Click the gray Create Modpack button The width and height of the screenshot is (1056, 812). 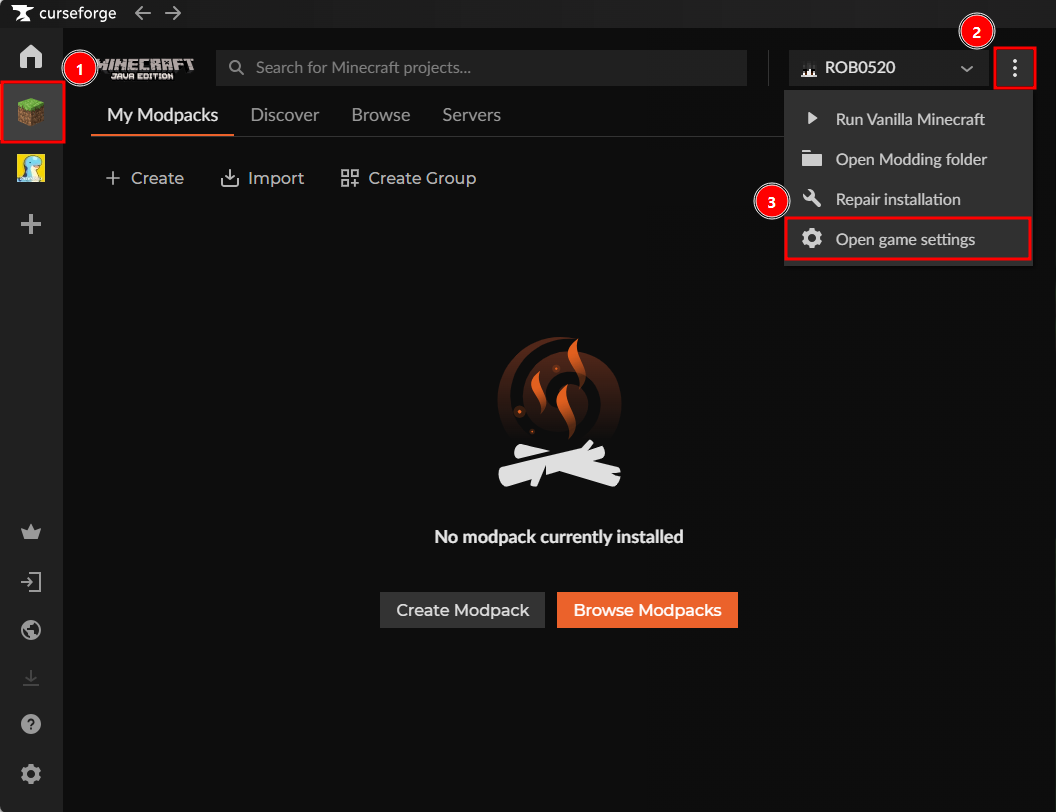463,610
